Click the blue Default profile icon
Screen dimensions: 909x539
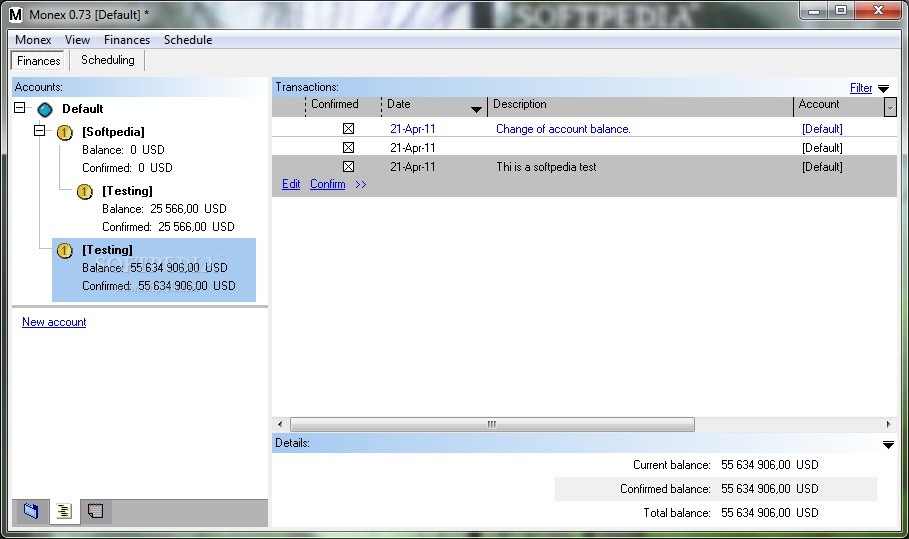click(45, 109)
